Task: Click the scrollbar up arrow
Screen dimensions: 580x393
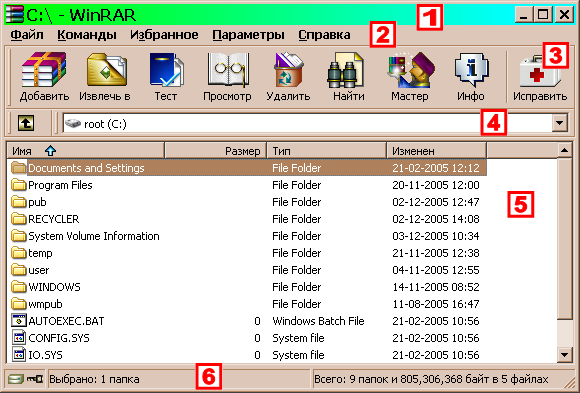Action: coord(564,150)
